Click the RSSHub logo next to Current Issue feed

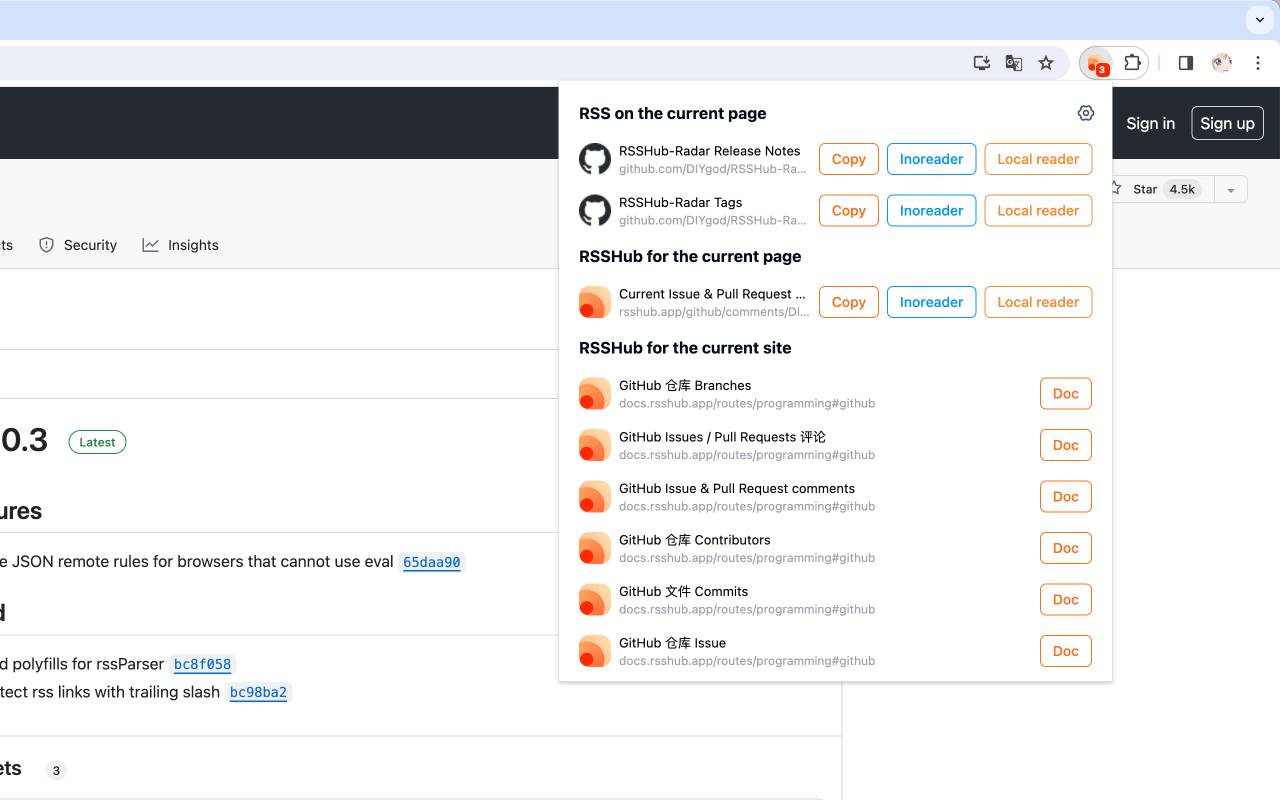[x=594, y=301]
